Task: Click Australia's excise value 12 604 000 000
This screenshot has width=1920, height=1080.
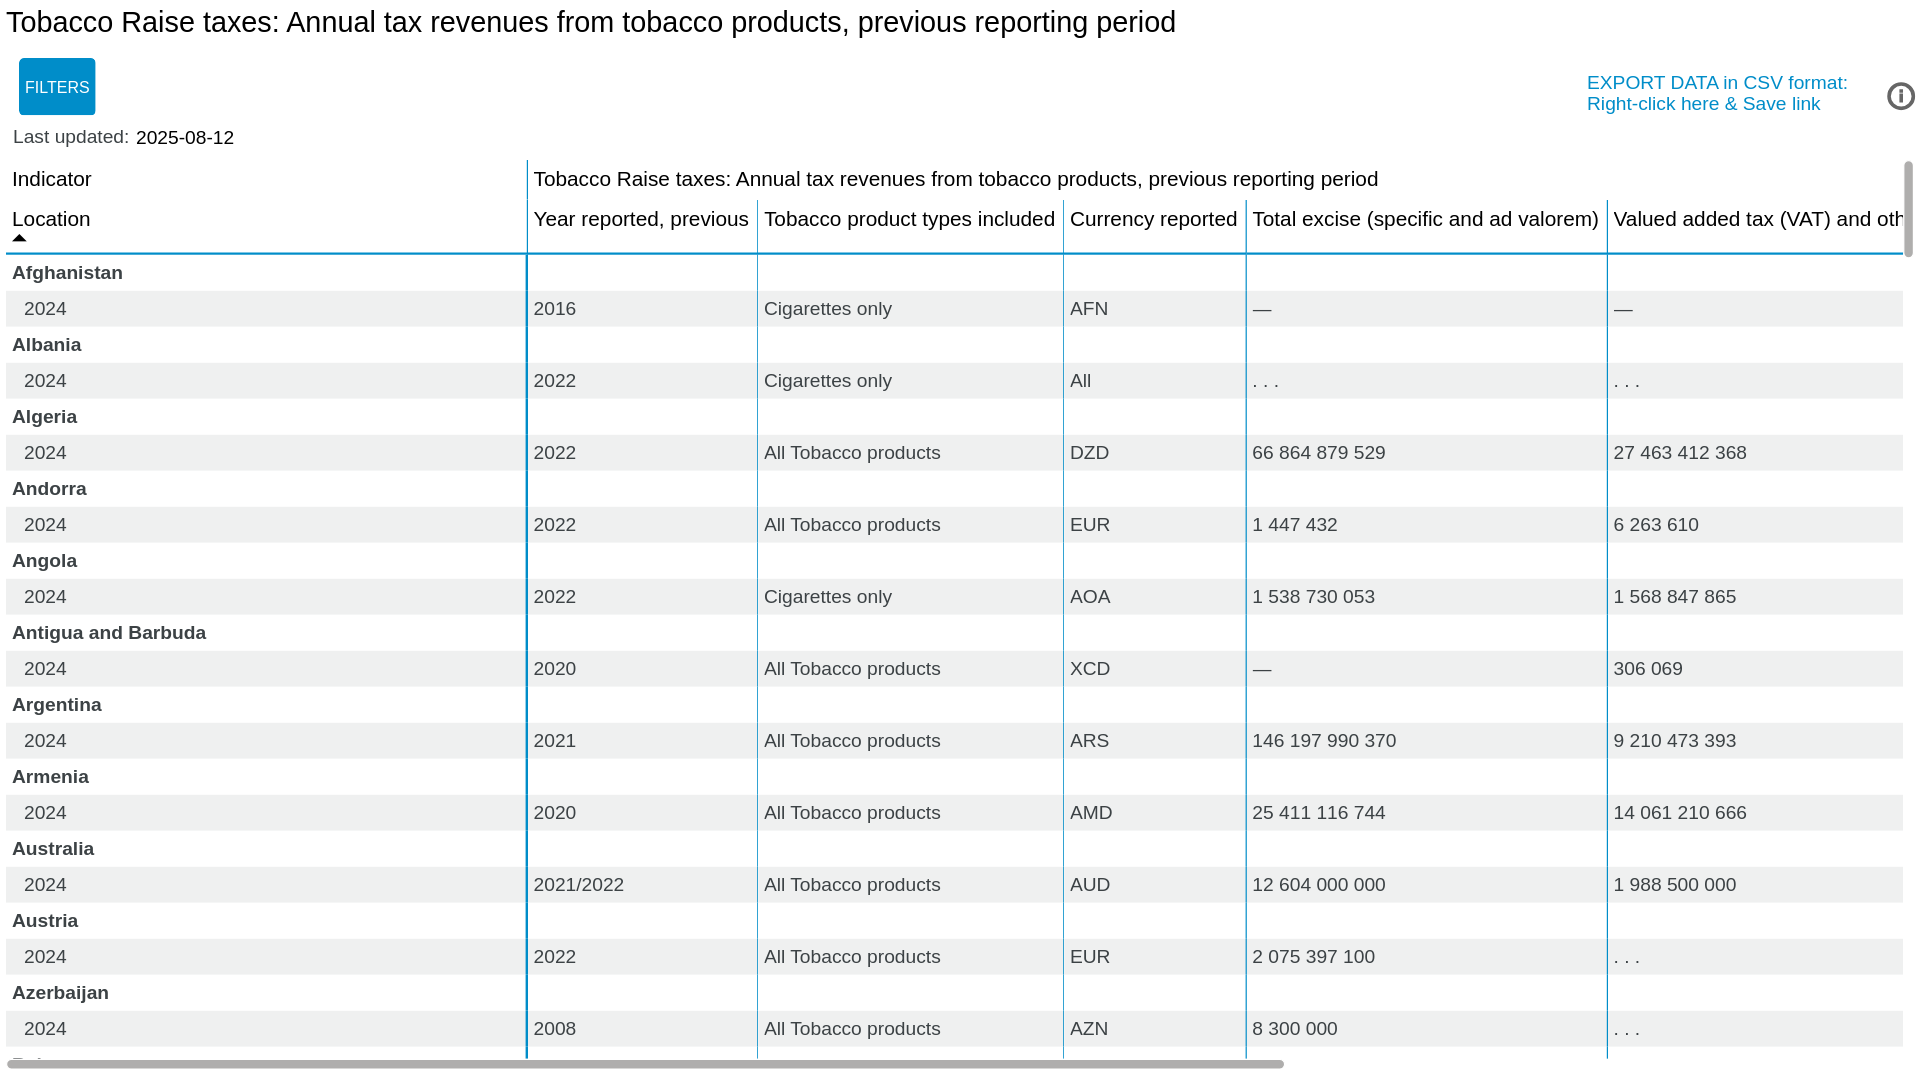Action: point(1319,885)
